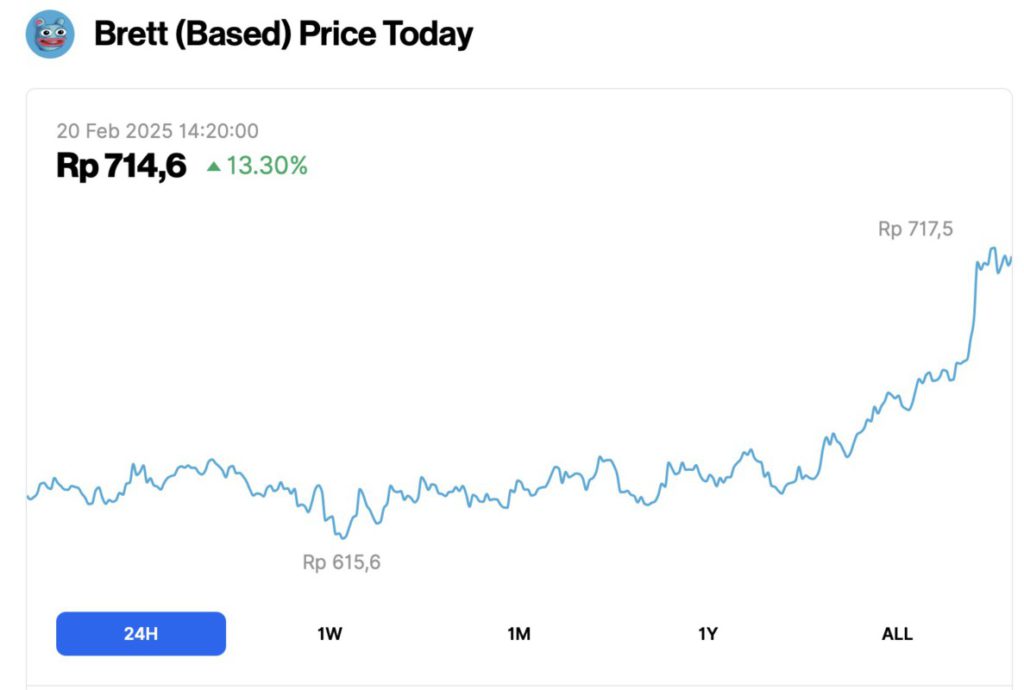Click the 'Rp' currency prefix of the current price
Image resolution: width=1024 pixels, height=690 pixels.
[x=76, y=166]
